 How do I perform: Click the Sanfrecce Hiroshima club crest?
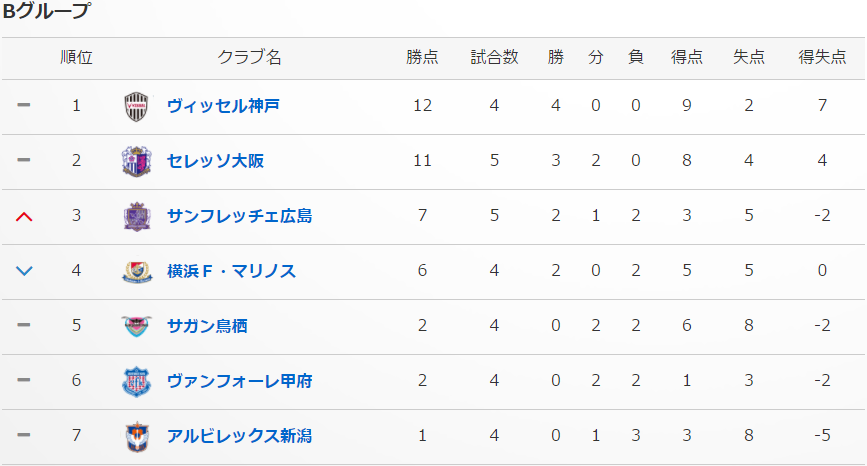pyautogui.click(x=136, y=216)
